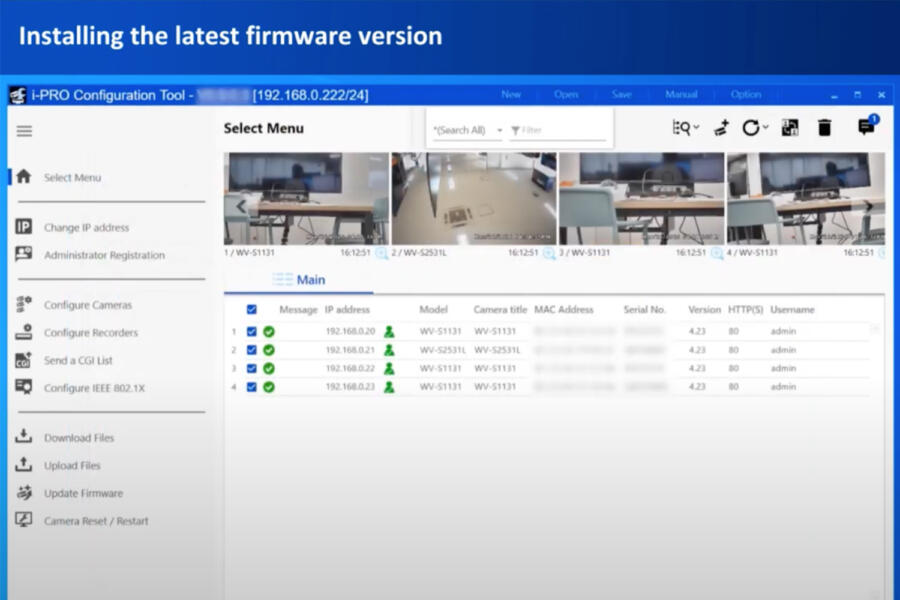Uncheck the checkbox for row 192.168.0.22
This screenshot has width=900, height=600.
251,368
